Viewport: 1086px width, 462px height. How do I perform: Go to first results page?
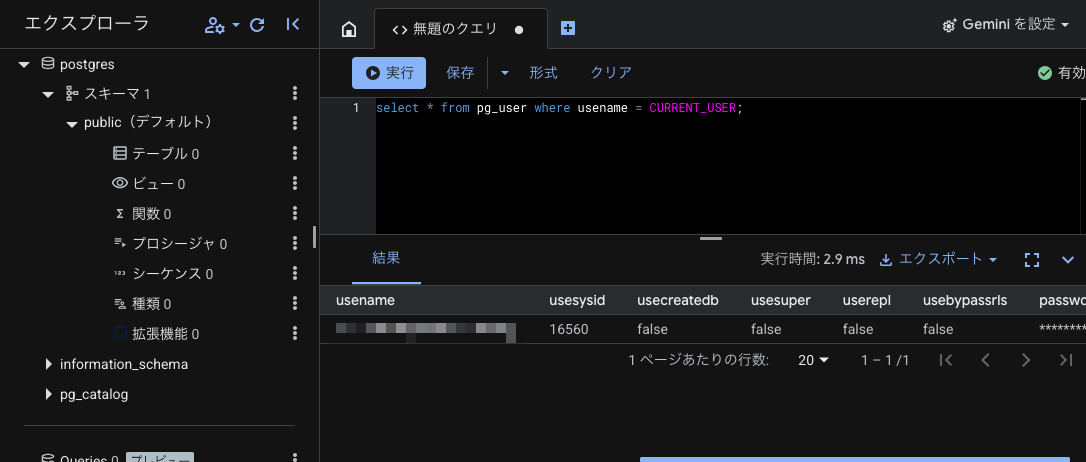tap(945, 359)
